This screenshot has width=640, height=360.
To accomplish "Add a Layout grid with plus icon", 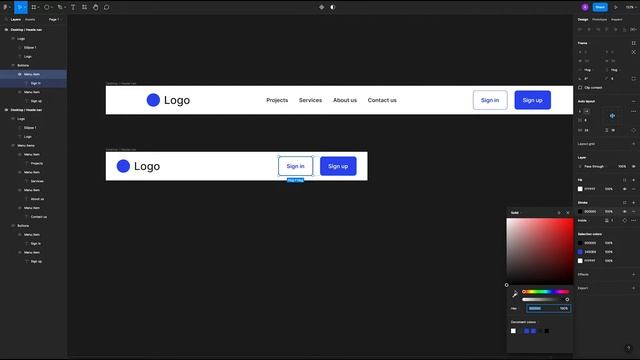I will [633, 144].
